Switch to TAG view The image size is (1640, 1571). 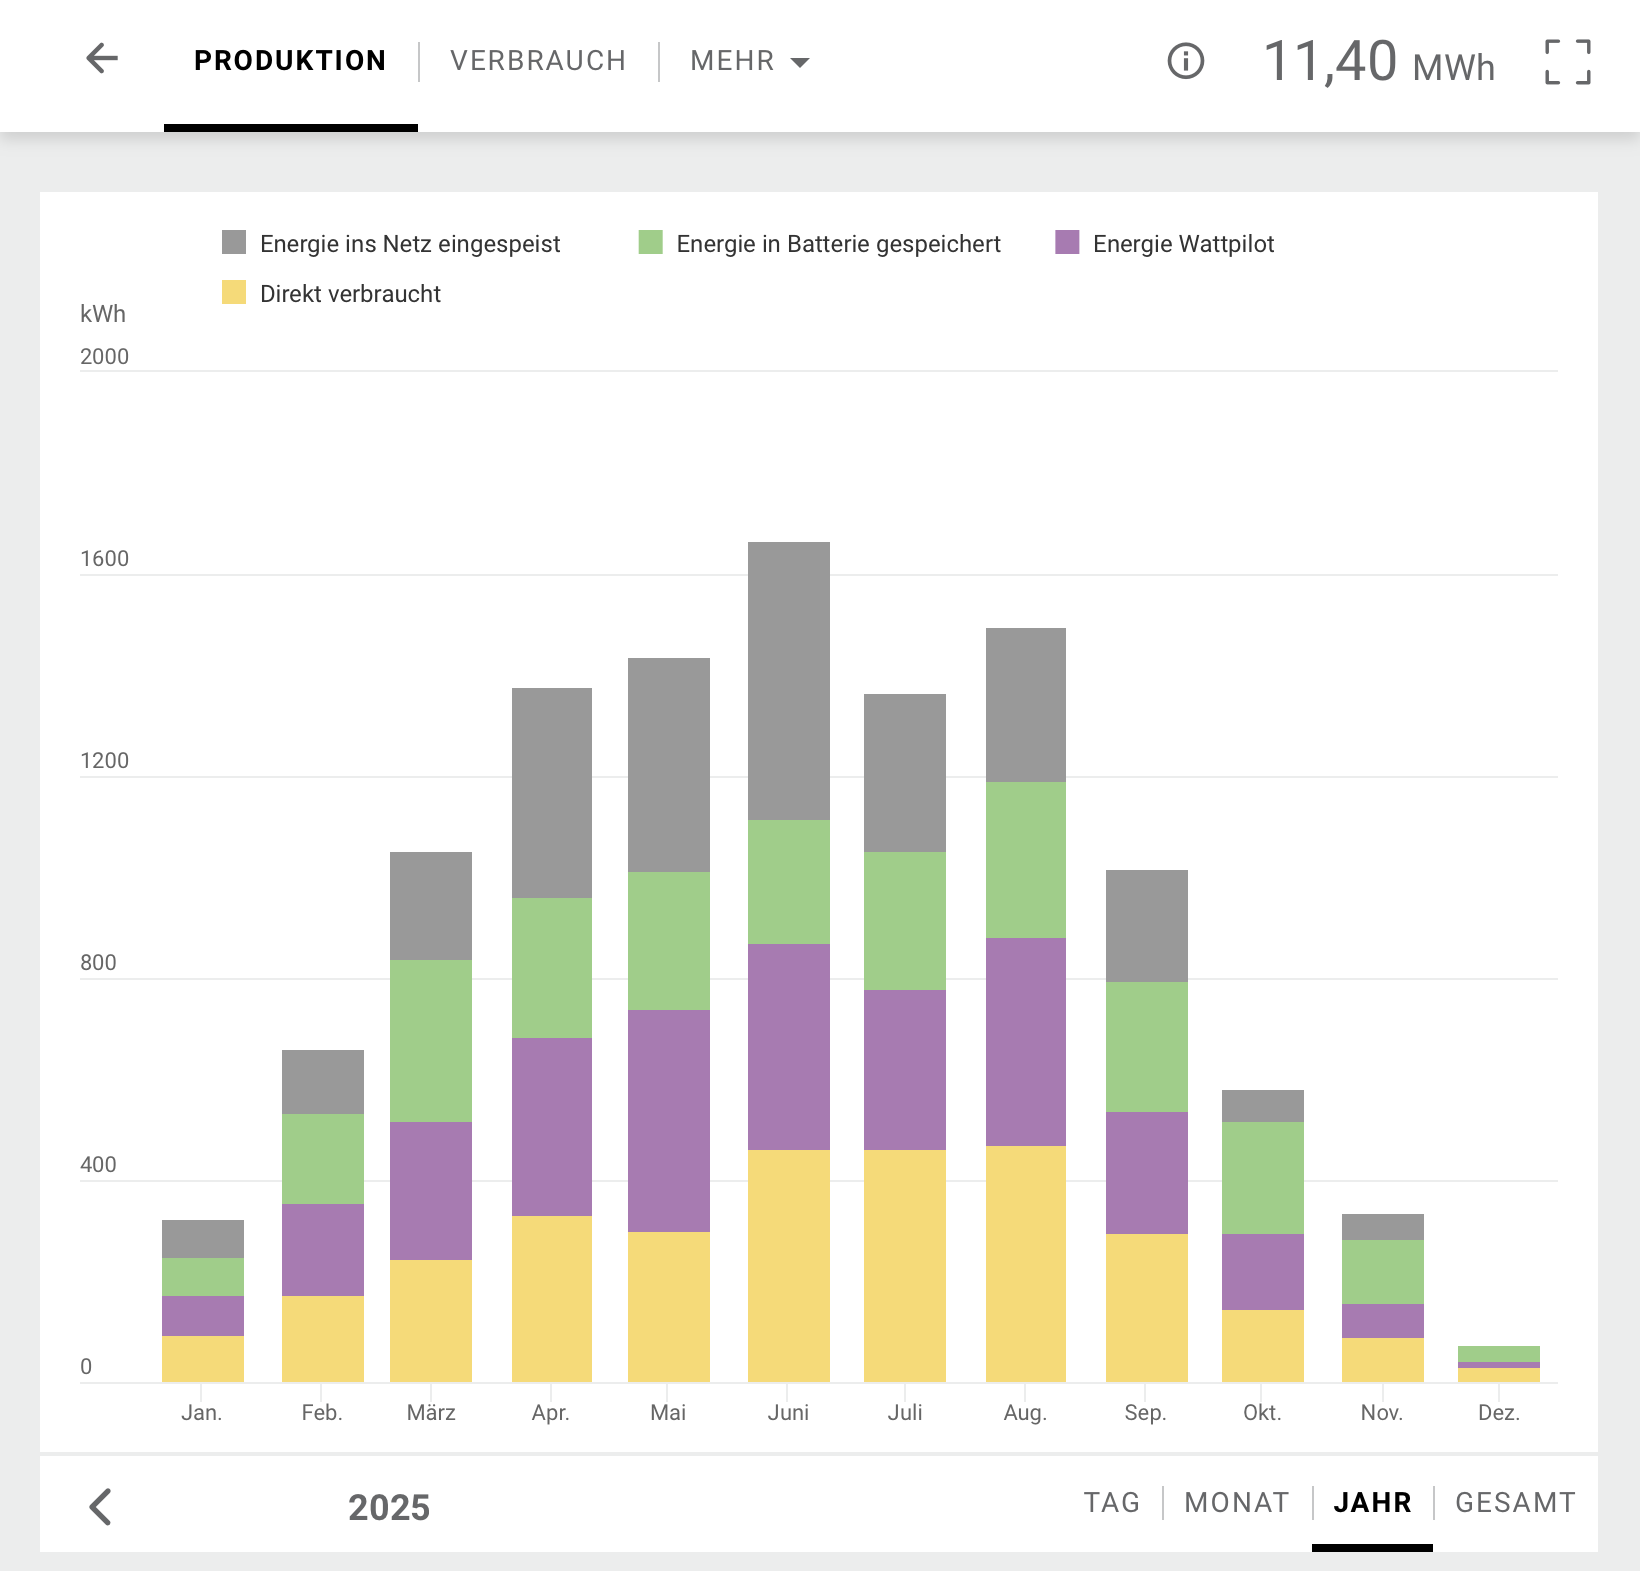[x=1111, y=1502]
